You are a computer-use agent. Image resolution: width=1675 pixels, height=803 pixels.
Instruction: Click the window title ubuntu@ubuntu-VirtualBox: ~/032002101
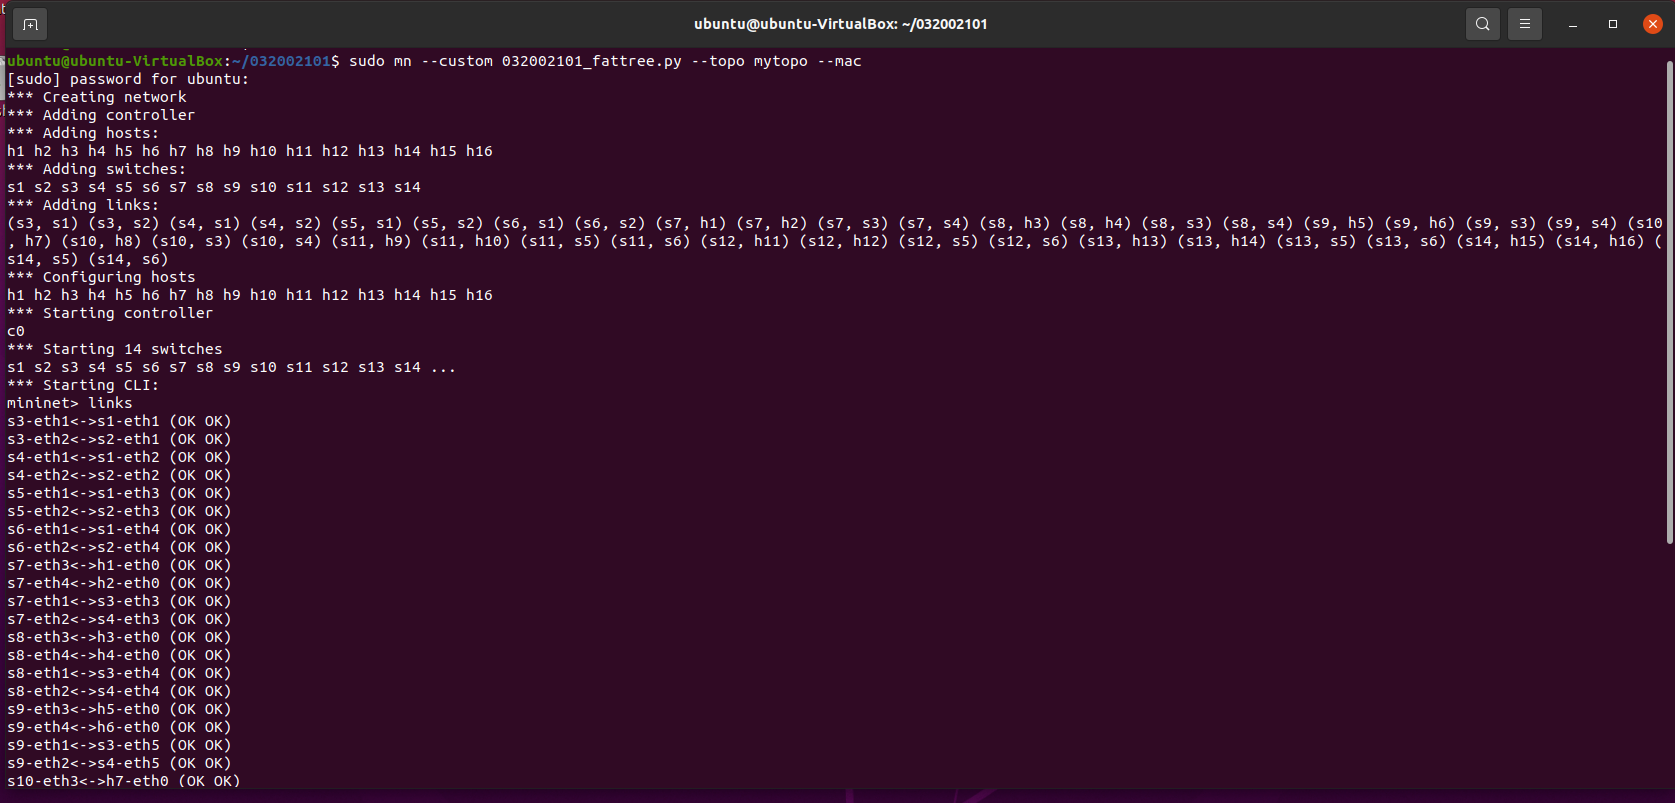tap(841, 24)
